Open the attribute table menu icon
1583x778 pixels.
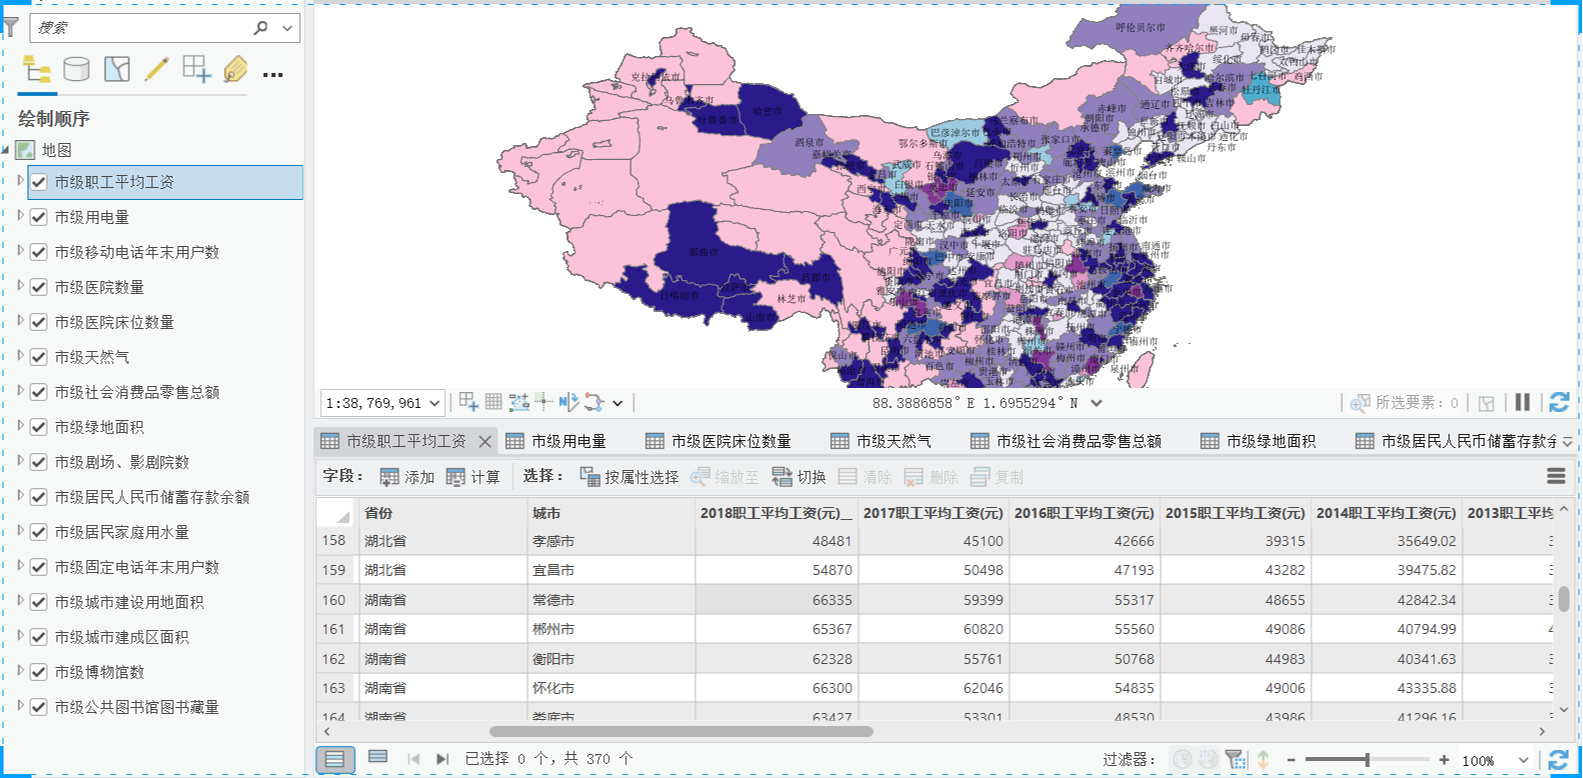tap(1556, 476)
